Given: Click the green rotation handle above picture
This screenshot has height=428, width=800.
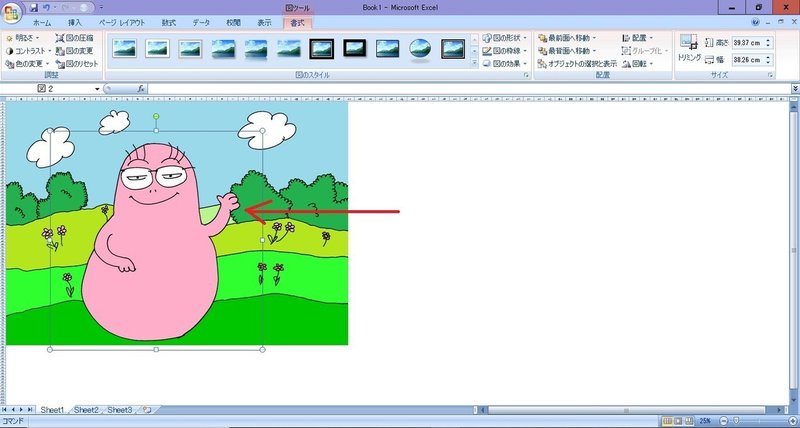Looking at the screenshot, I should [x=156, y=116].
